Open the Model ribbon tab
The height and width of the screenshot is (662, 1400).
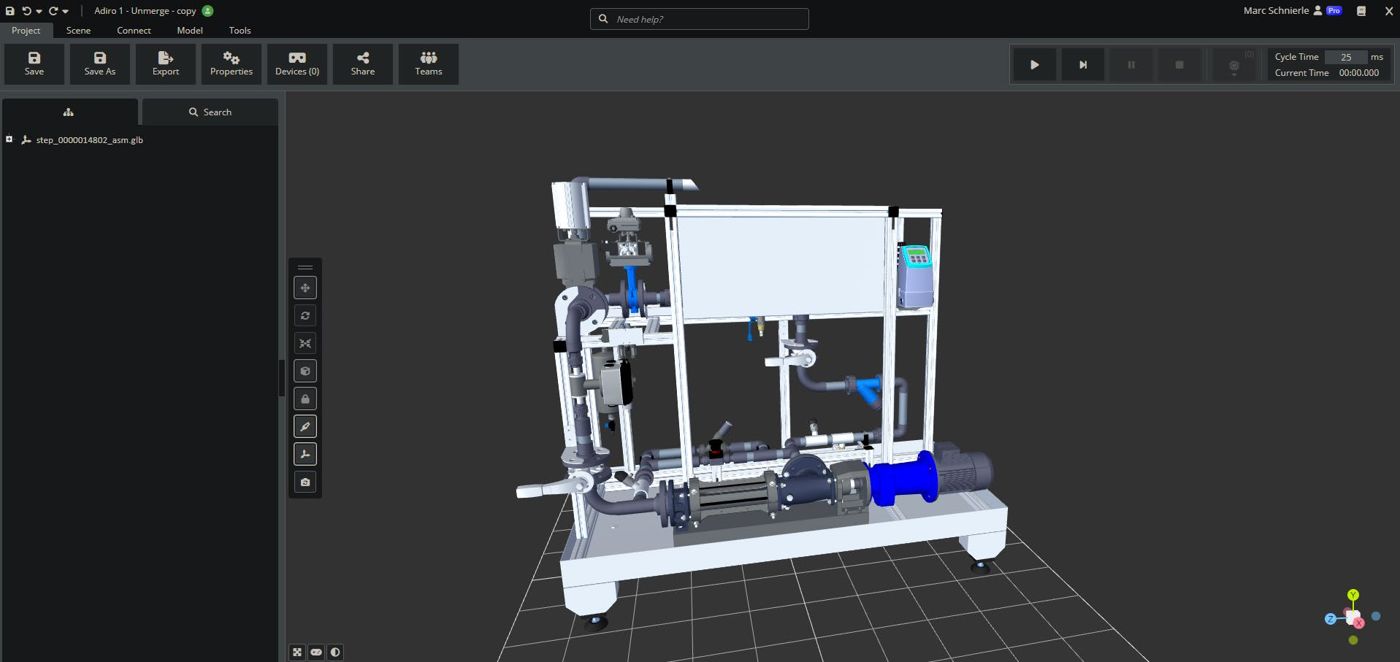tap(190, 30)
